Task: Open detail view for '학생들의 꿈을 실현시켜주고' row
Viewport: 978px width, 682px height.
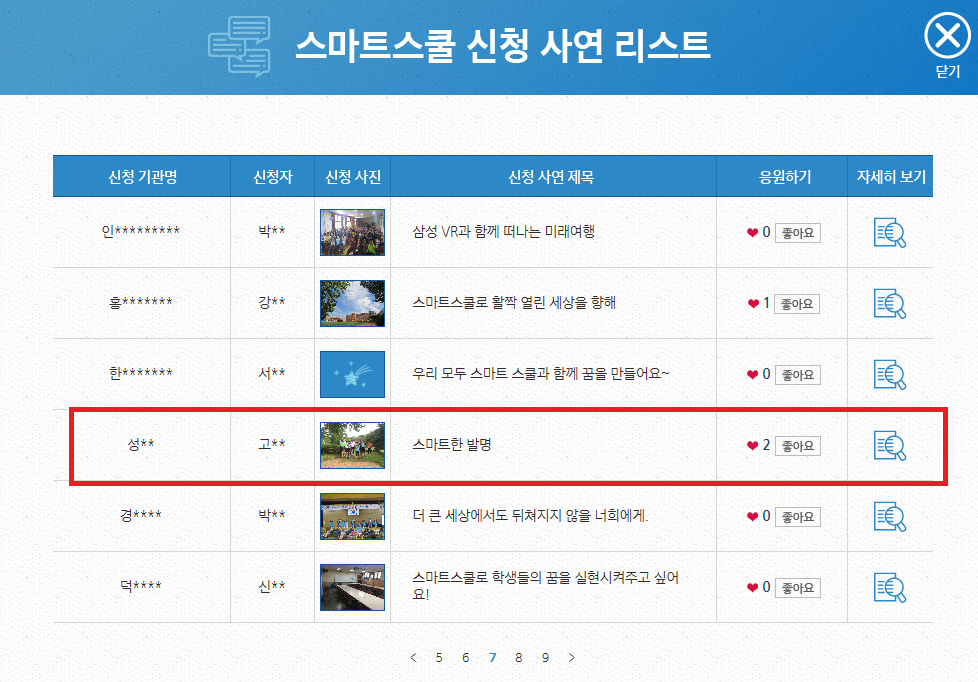Action: (890, 588)
